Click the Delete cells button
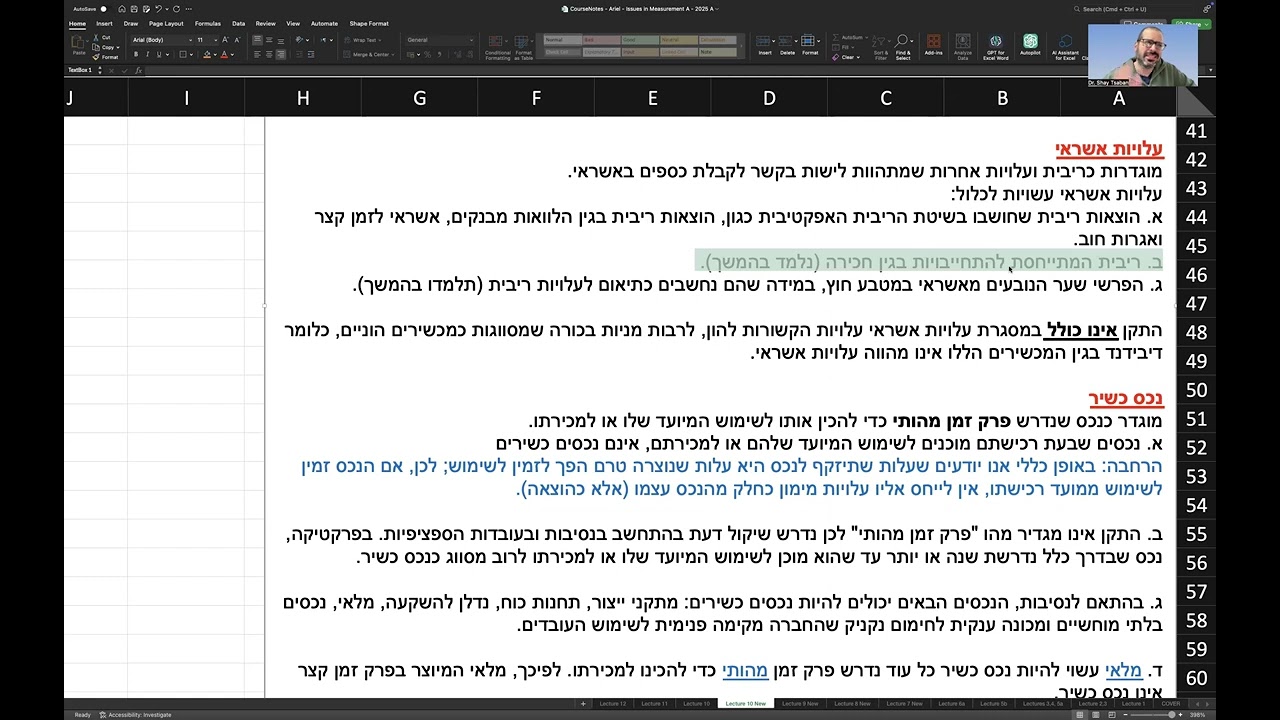This screenshot has width=1280, height=720. [x=788, y=46]
